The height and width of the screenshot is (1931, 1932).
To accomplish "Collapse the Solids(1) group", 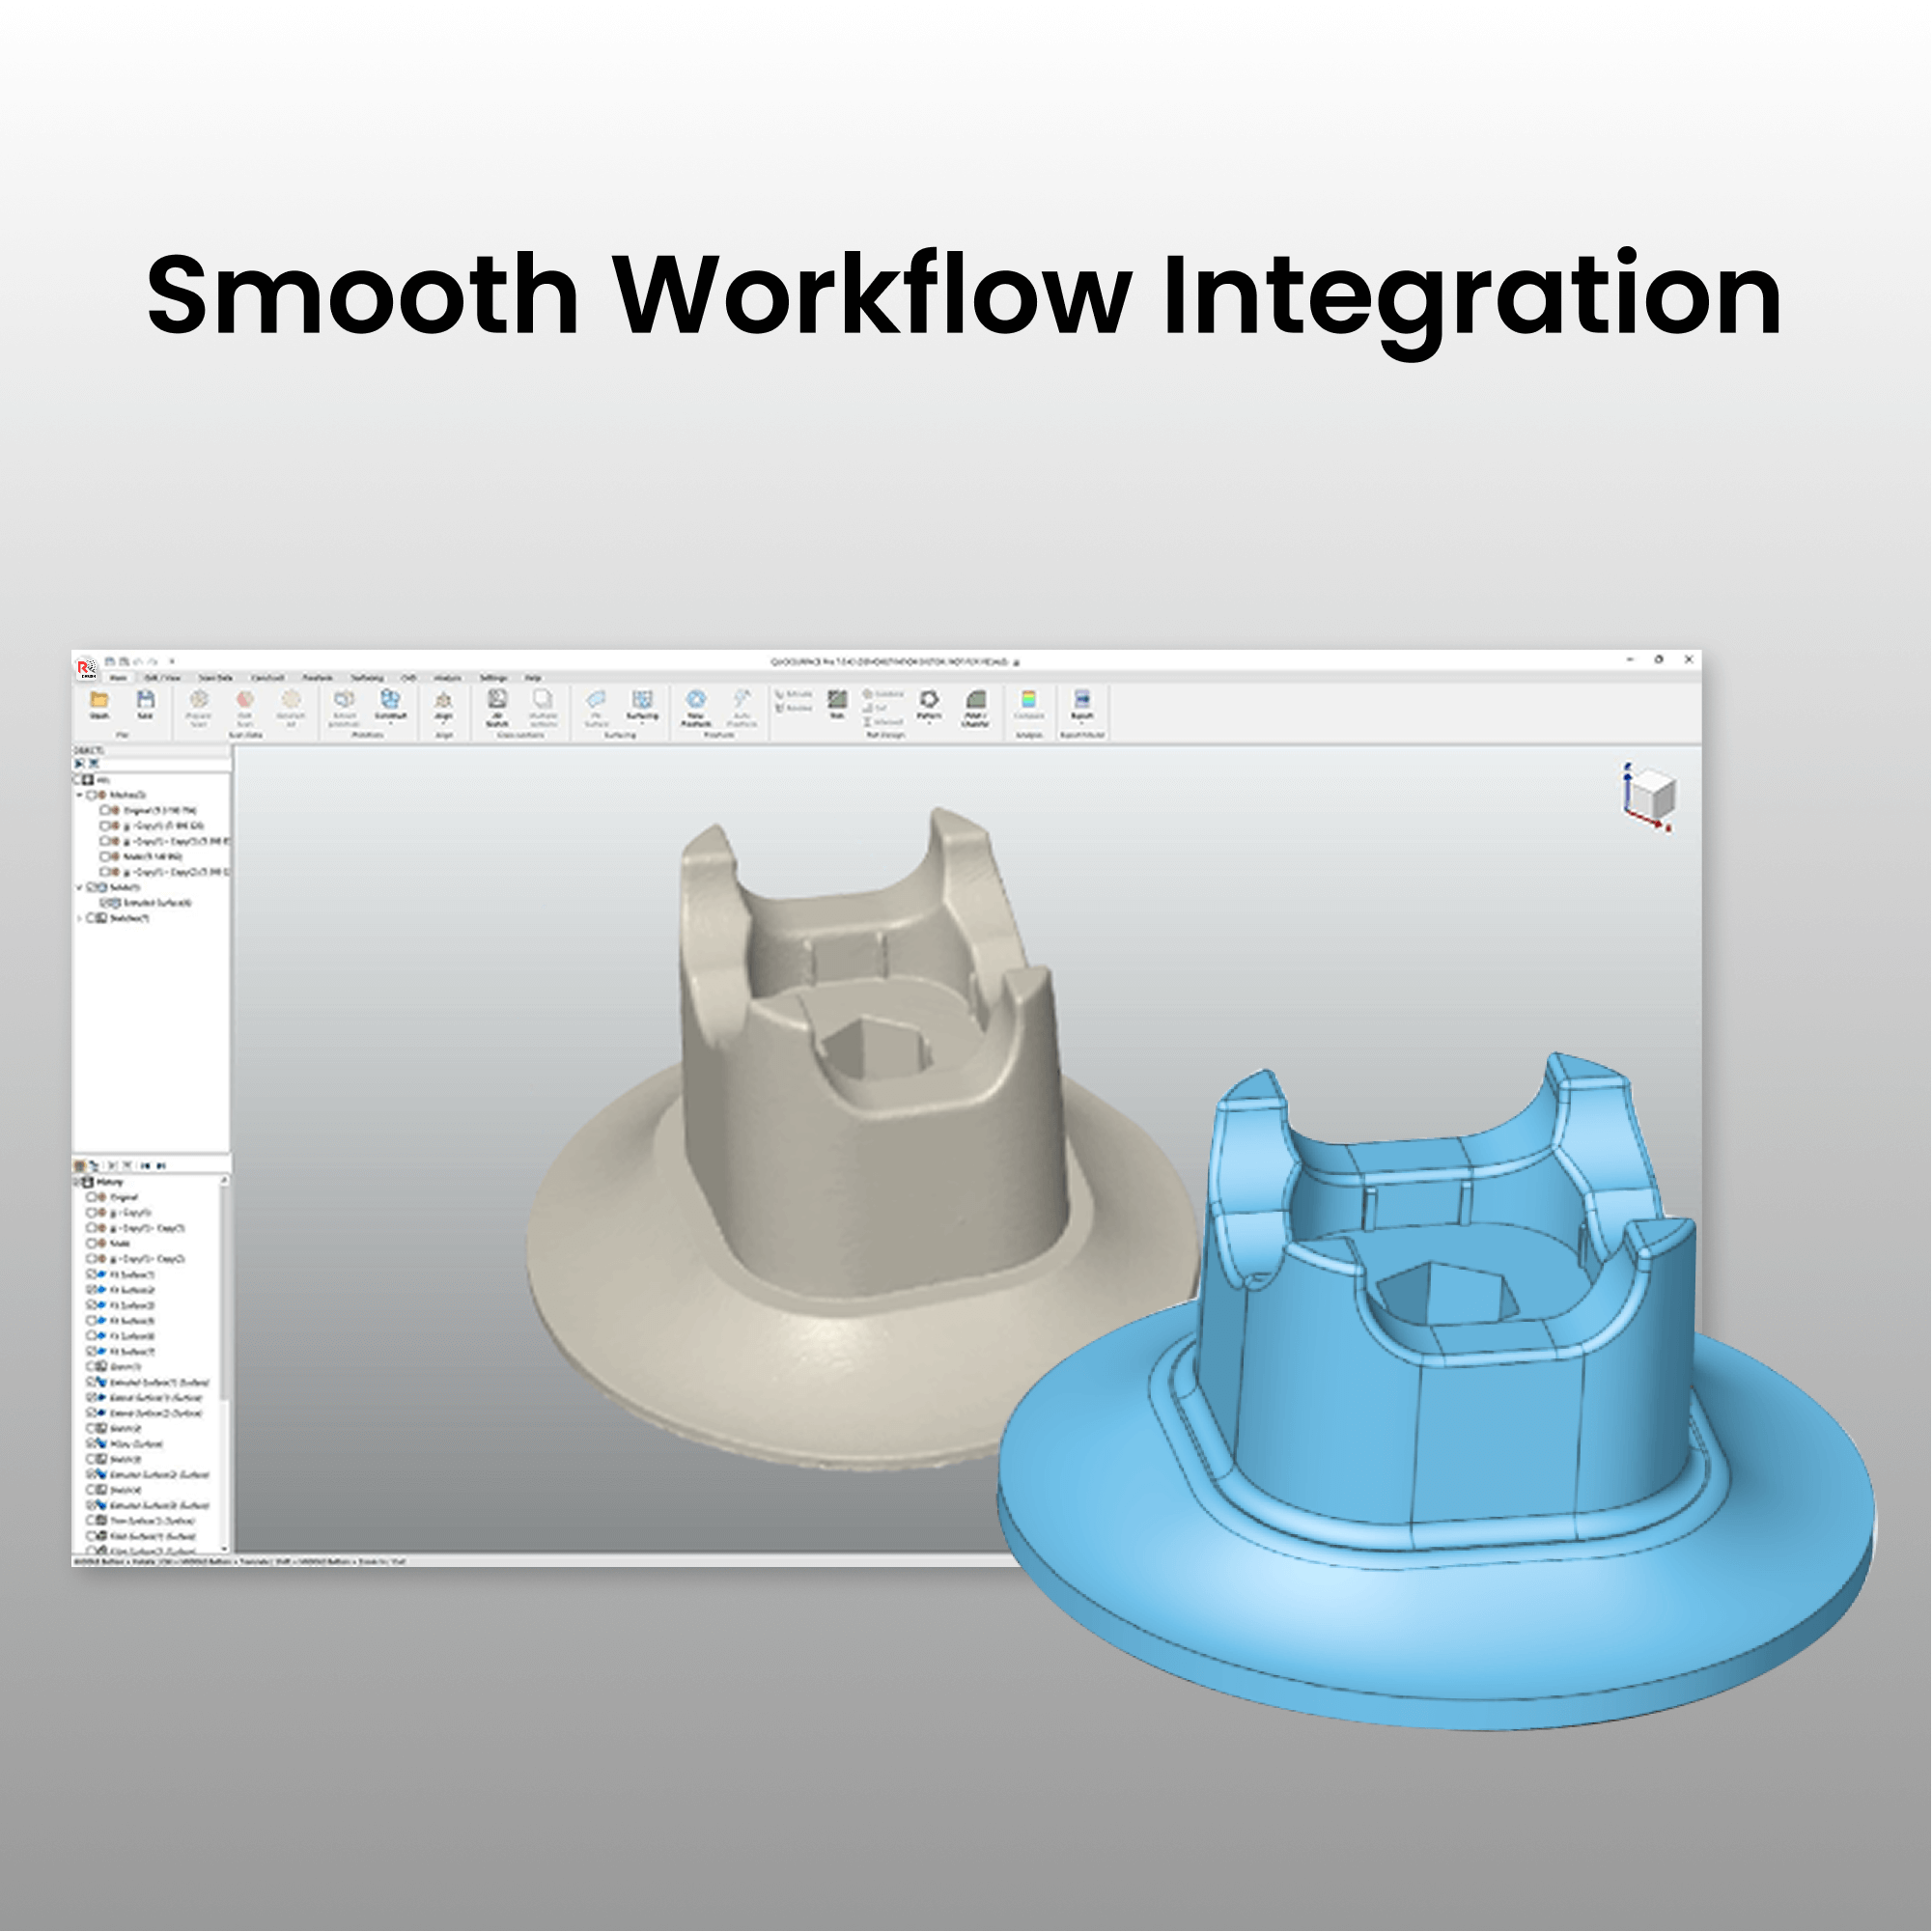I will point(79,886).
